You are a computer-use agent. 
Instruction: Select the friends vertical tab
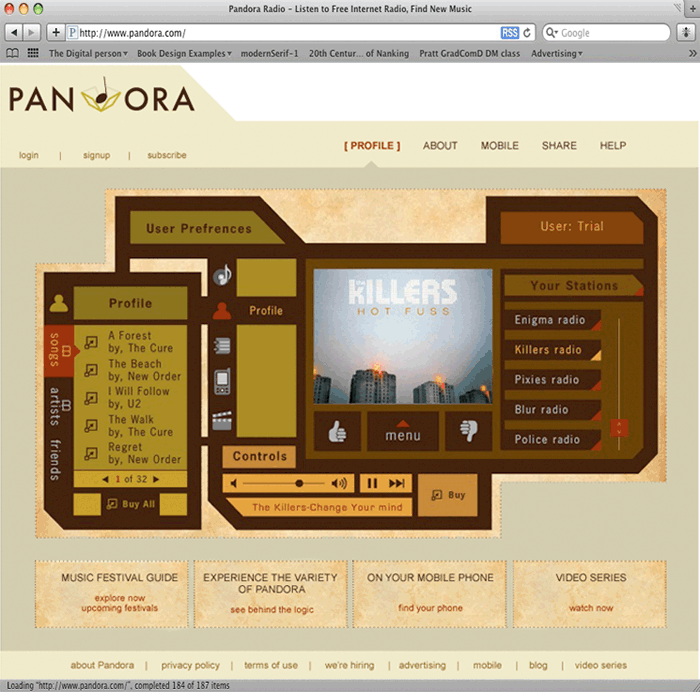[56, 460]
